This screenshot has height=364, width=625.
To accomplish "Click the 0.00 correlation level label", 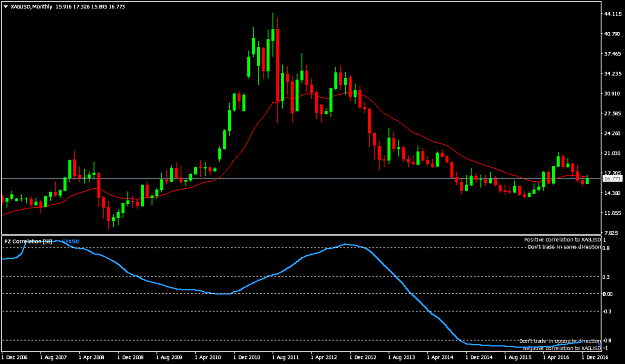I will coord(608,294).
